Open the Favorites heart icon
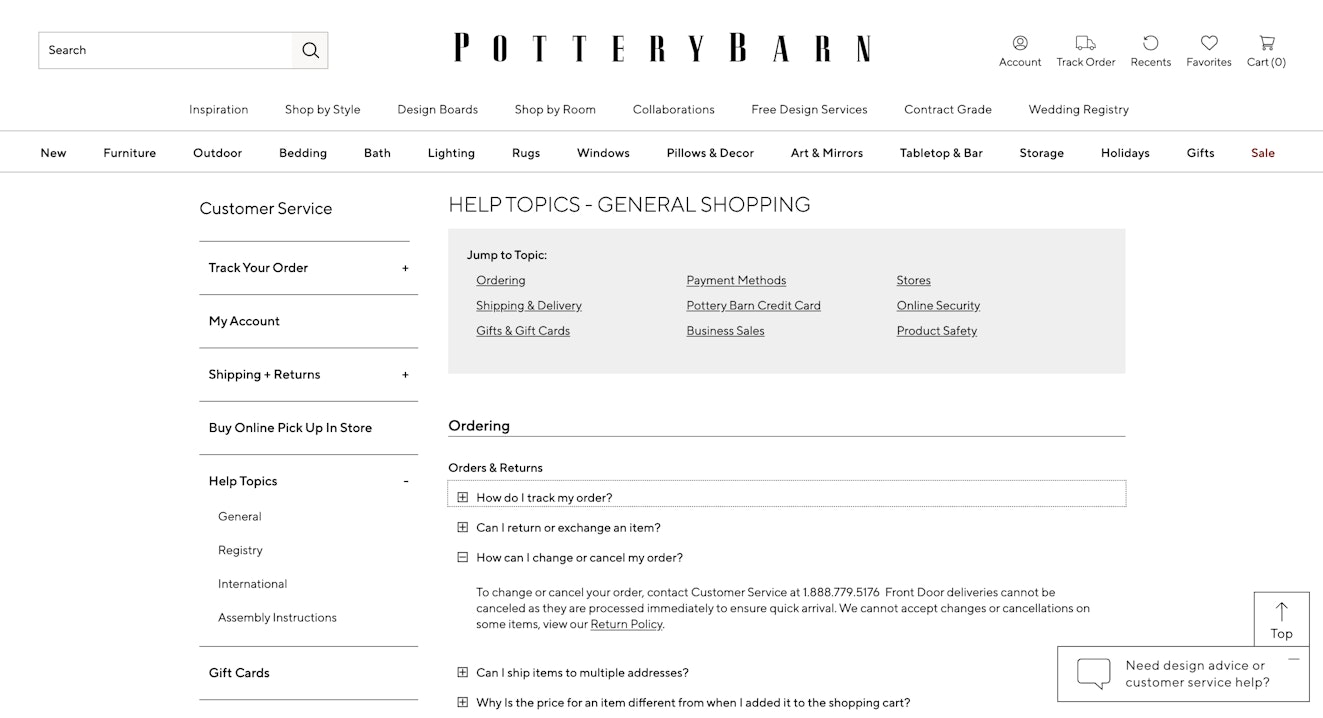This screenshot has height=718, width=1323. pos(1209,43)
